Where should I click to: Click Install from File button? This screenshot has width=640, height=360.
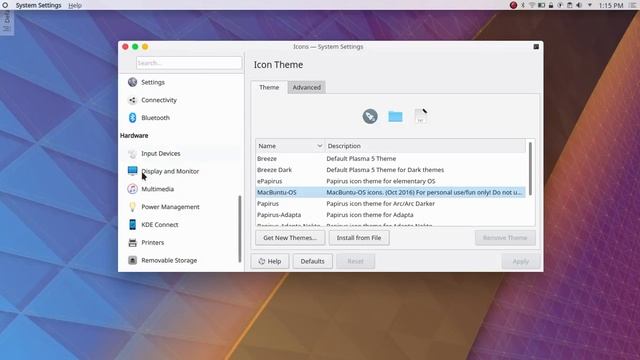359,238
